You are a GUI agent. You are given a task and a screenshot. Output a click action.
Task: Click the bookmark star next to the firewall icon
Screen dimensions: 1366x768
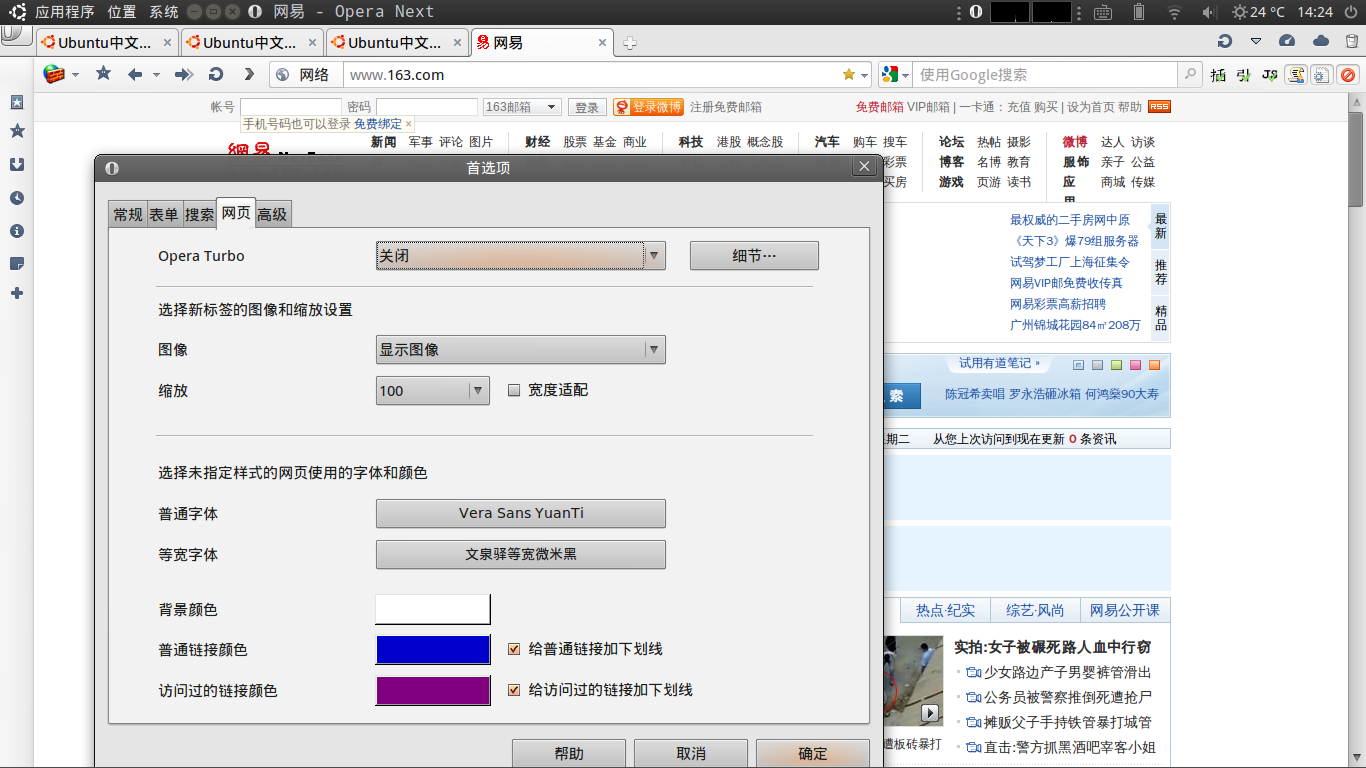[103, 74]
